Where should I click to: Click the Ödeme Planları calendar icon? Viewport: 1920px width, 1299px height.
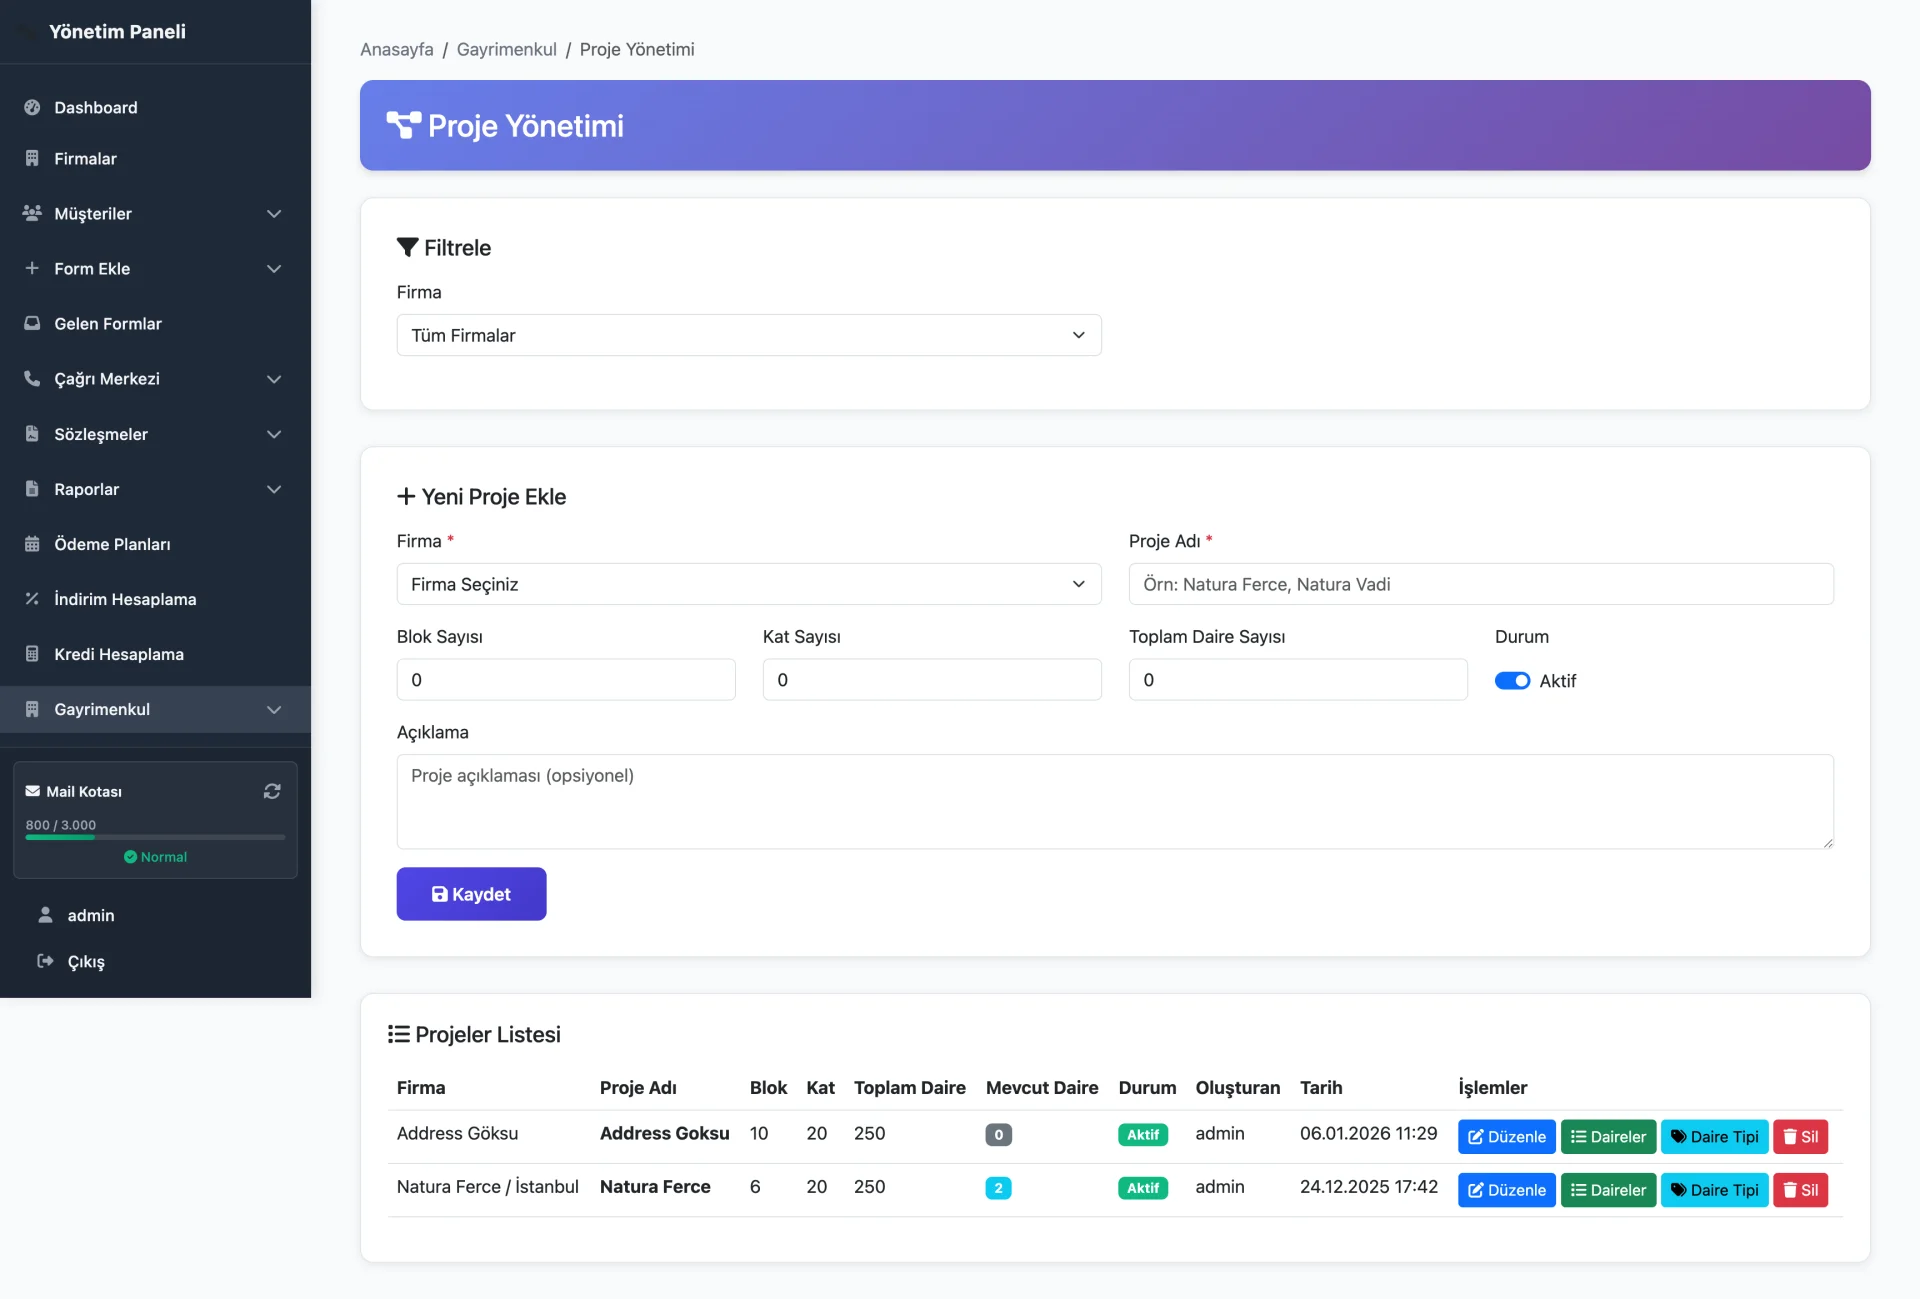point(32,544)
